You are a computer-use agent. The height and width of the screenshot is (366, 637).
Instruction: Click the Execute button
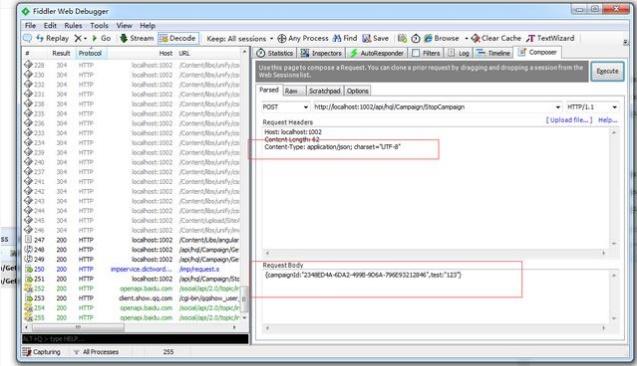click(607, 71)
